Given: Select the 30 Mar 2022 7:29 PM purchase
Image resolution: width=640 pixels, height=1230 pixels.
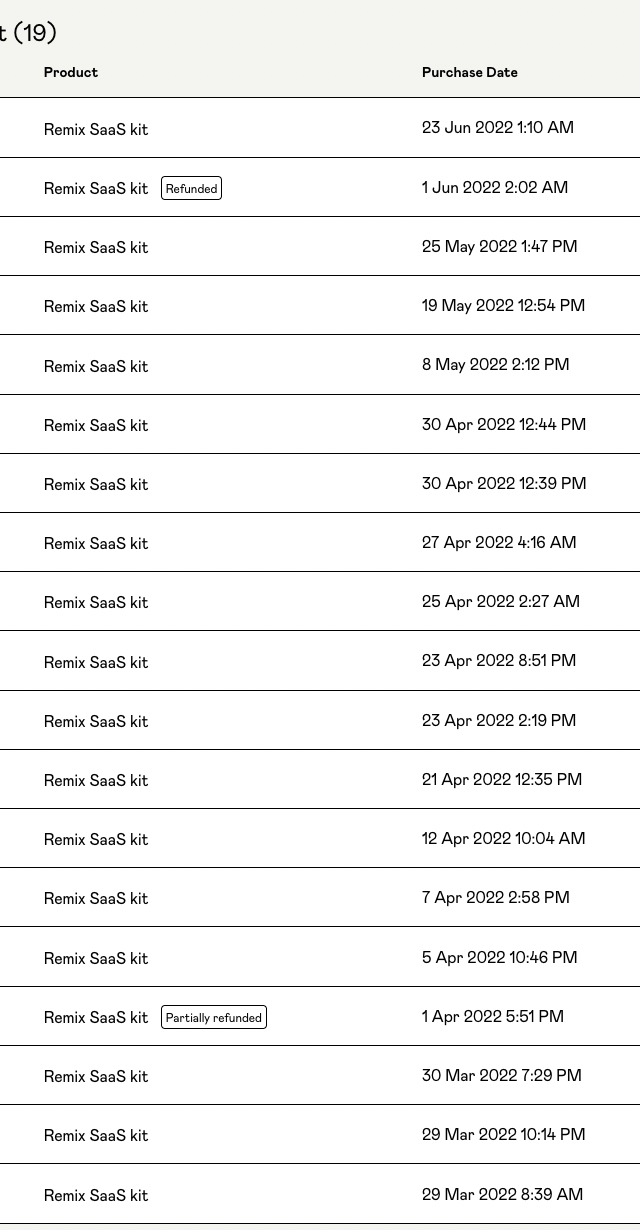Looking at the screenshot, I should pyautogui.click(x=320, y=1075).
